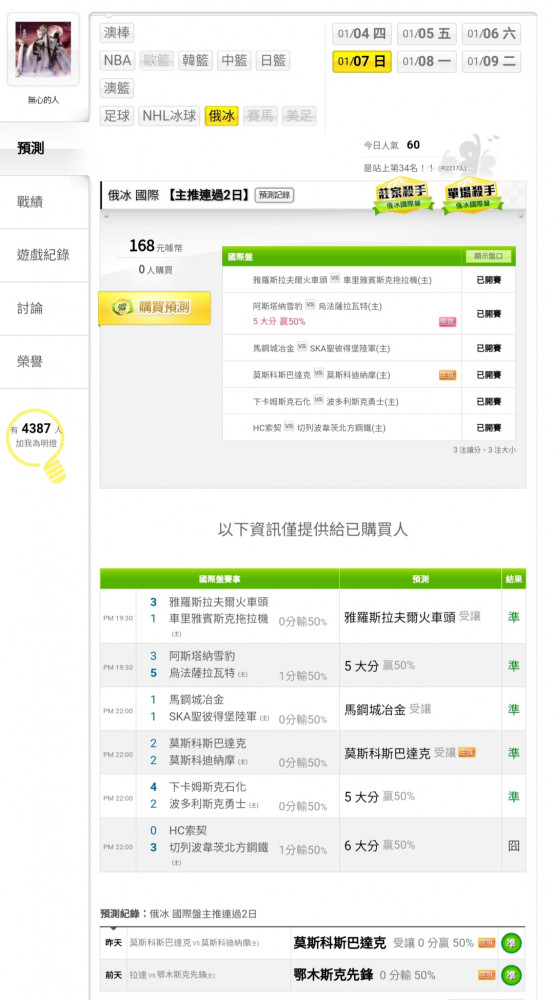Select the 俄冰 league filter
Screen dimensions: 554x1000
(222, 116)
